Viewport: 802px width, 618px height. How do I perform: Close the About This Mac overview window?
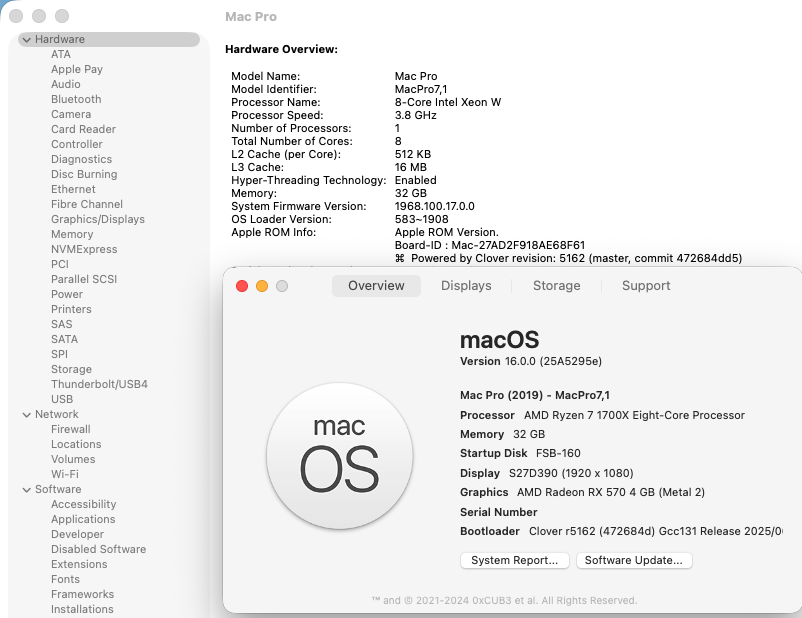[242, 286]
